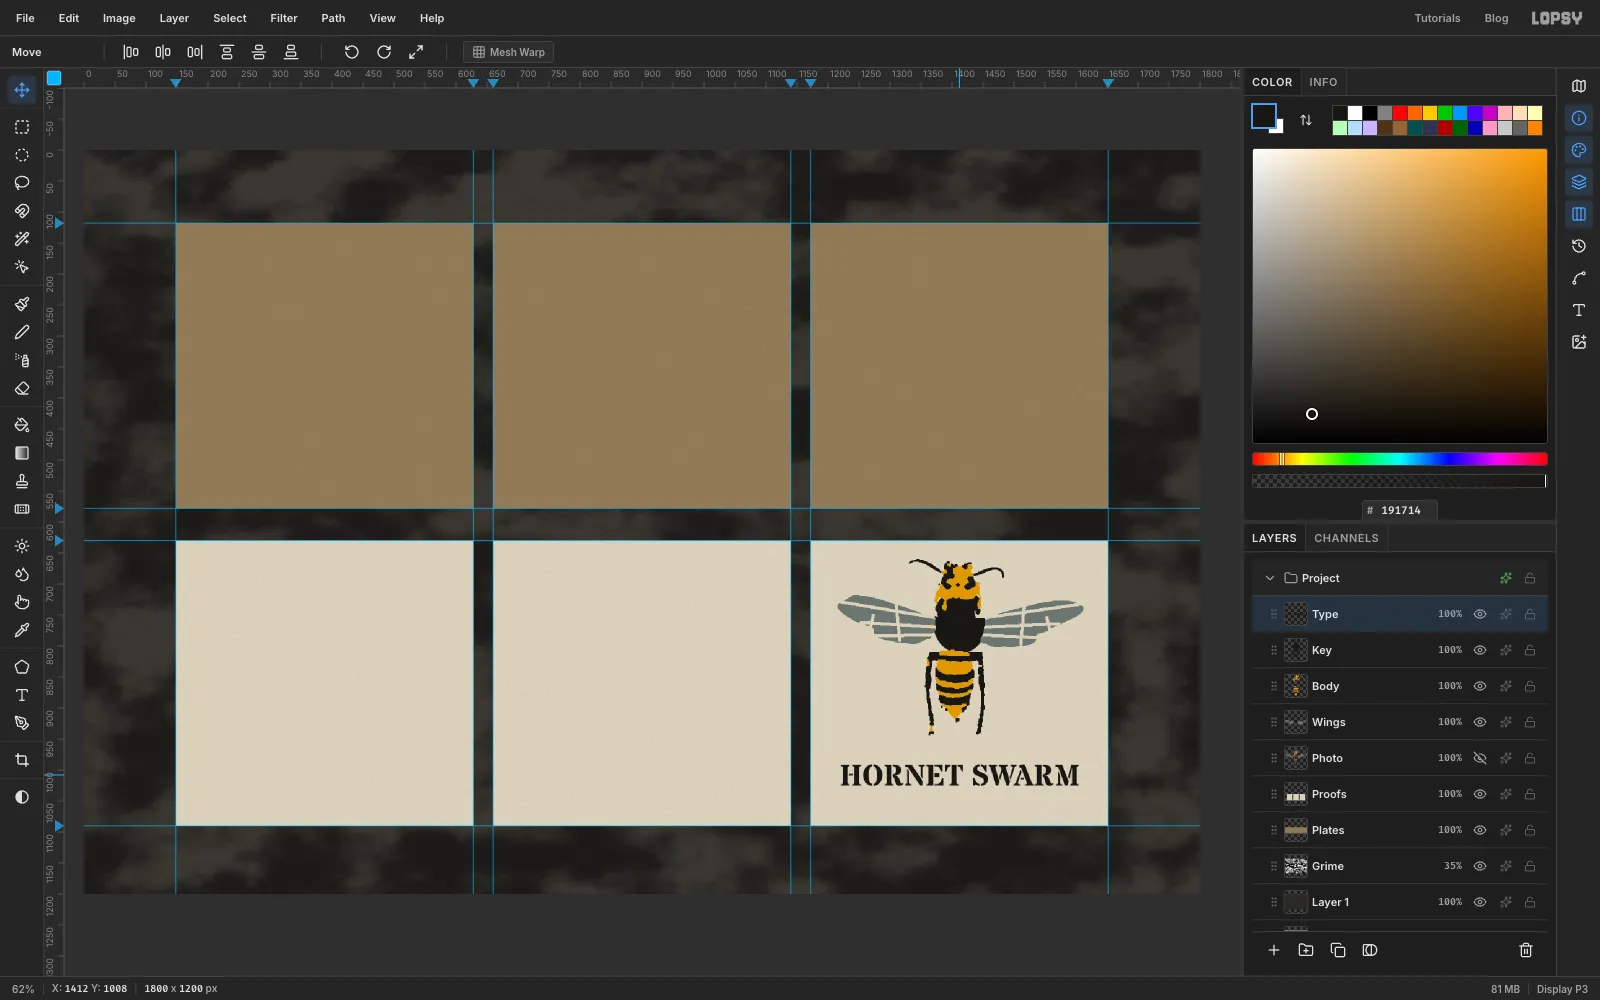Toggle lock on the Wings layer

click(1530, 722)
